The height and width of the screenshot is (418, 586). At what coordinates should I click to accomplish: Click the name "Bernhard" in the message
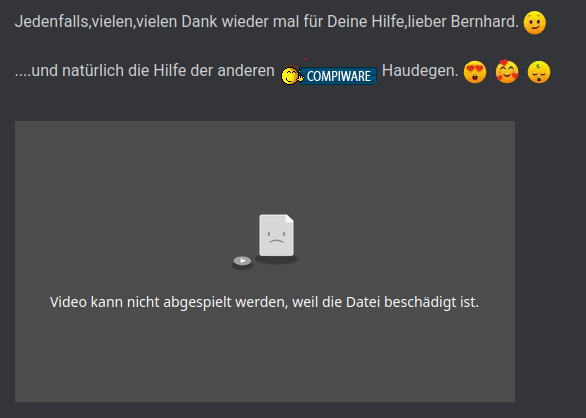click(485, 22)
